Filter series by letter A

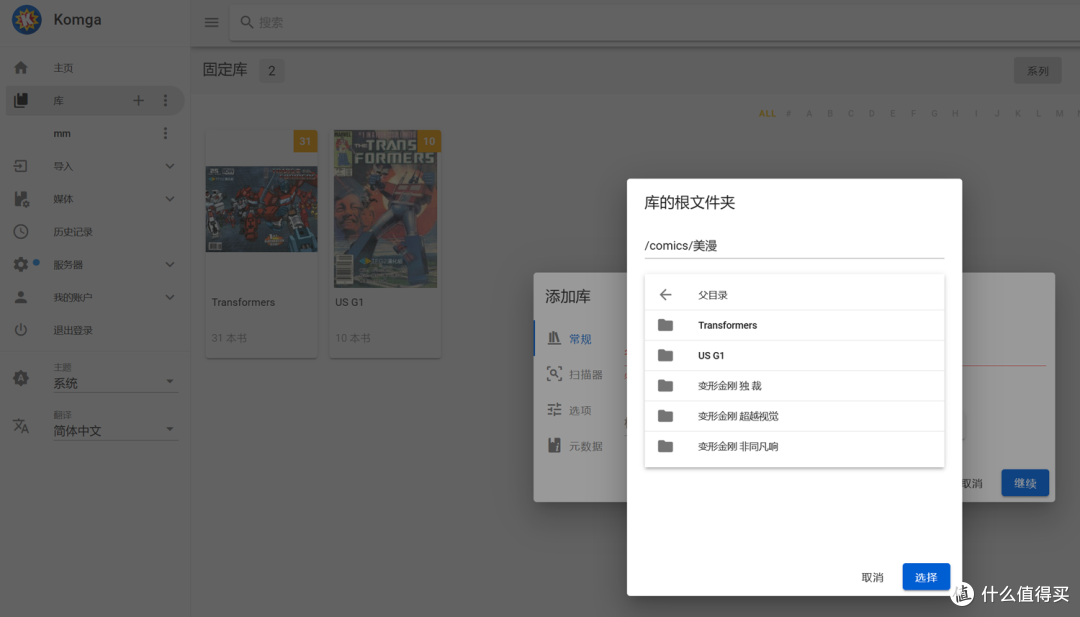point(809,114)
